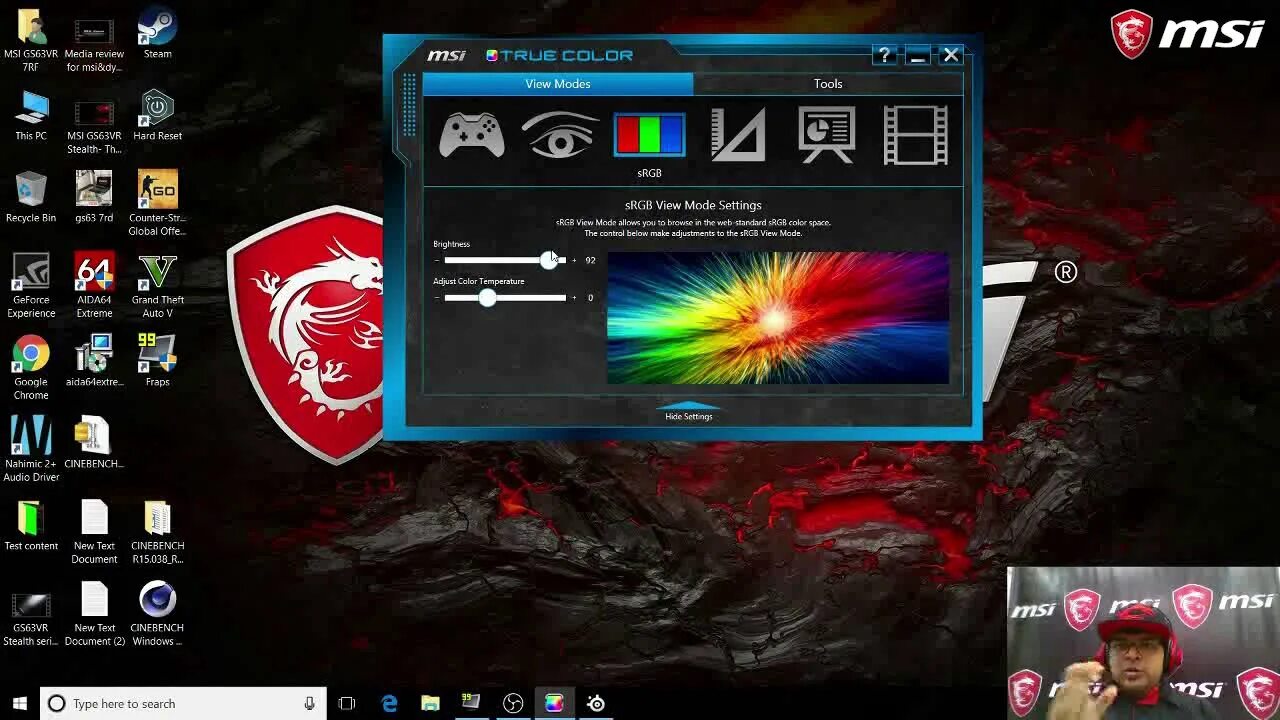Select the Gamer view mode controller icon
Image resolution: width=1280 pixels, height=720 pixels.
[471, 135]
